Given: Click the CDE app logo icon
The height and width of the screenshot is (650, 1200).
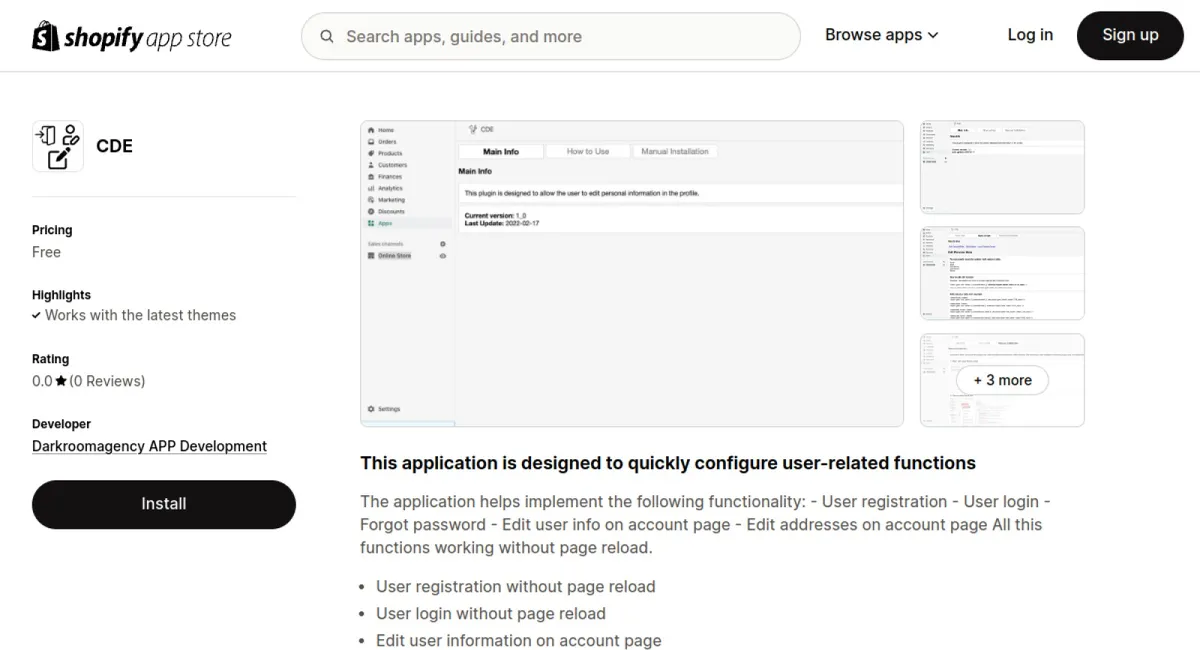Looking at the screenshot, I should [58, 146].
